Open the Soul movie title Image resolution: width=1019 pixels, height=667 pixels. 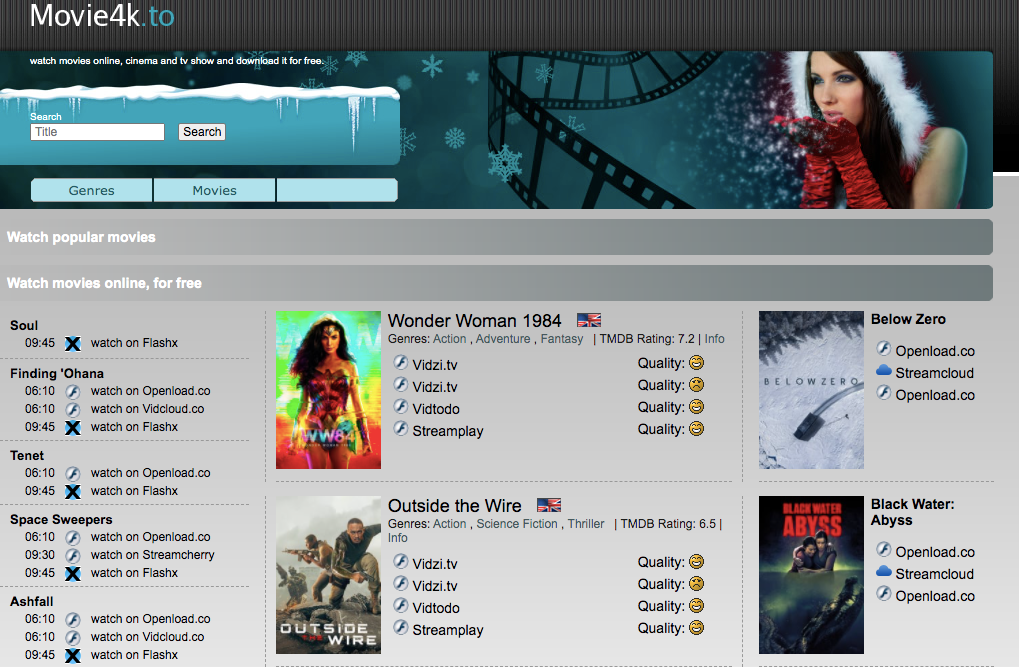click(24, 326)
